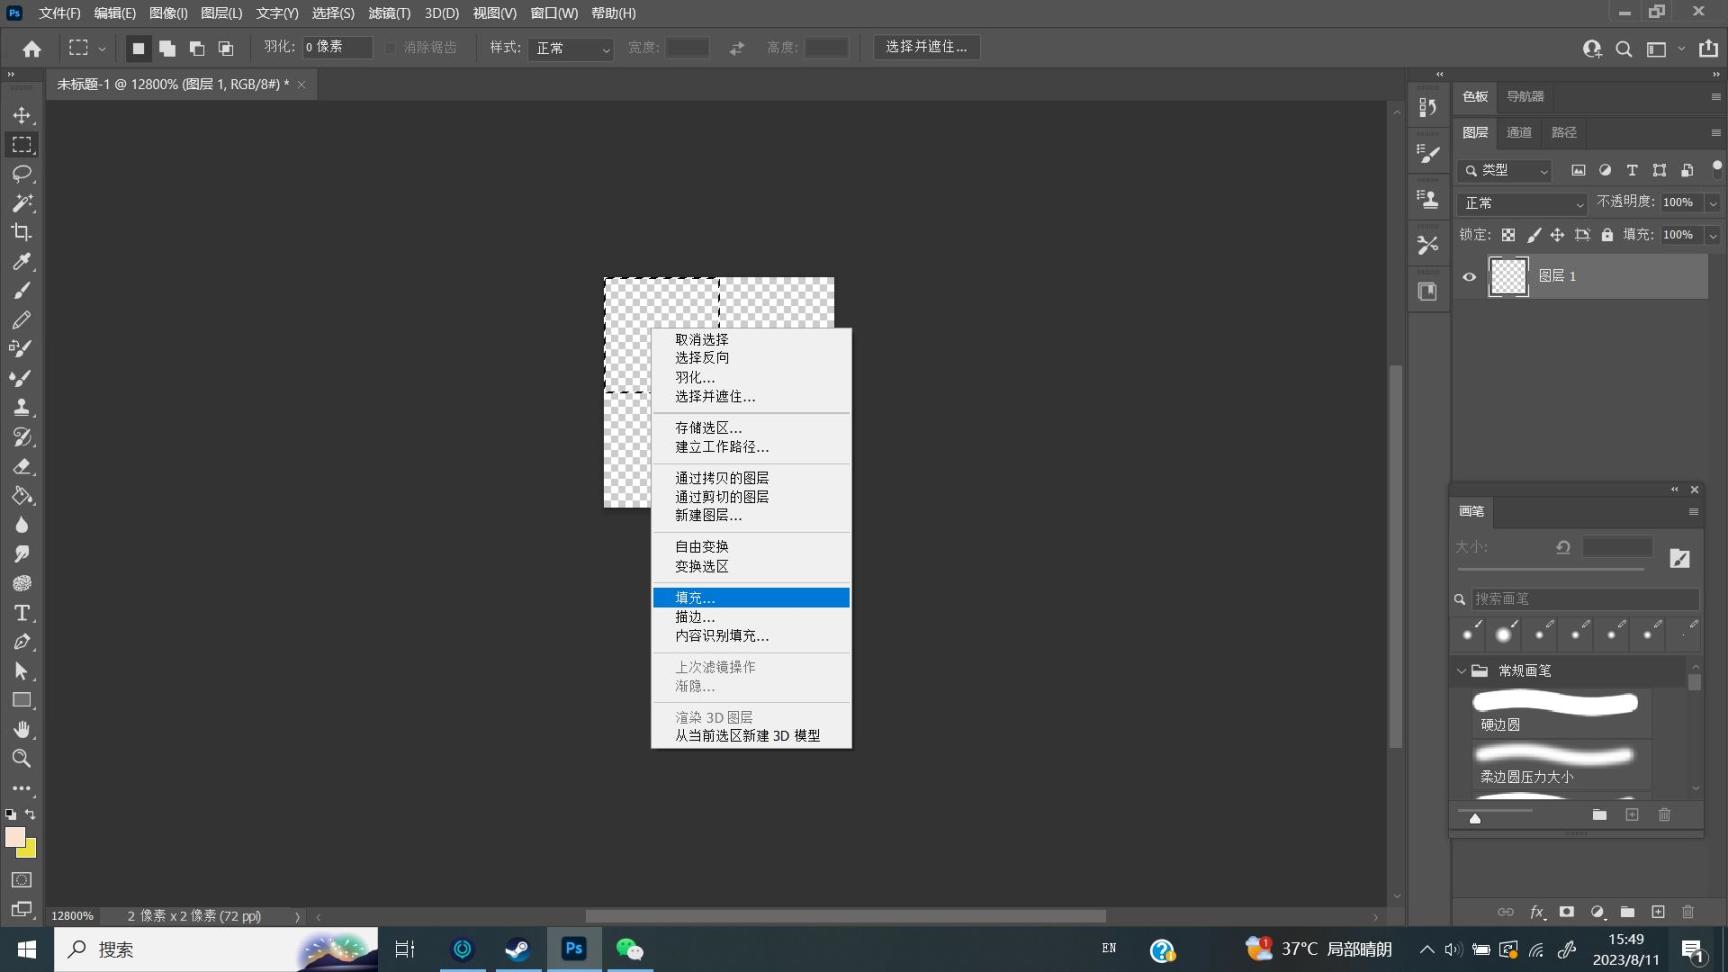Choose 取消选择 from context menu
Viewport: 1728px width, 972px height.
[751, 340]
